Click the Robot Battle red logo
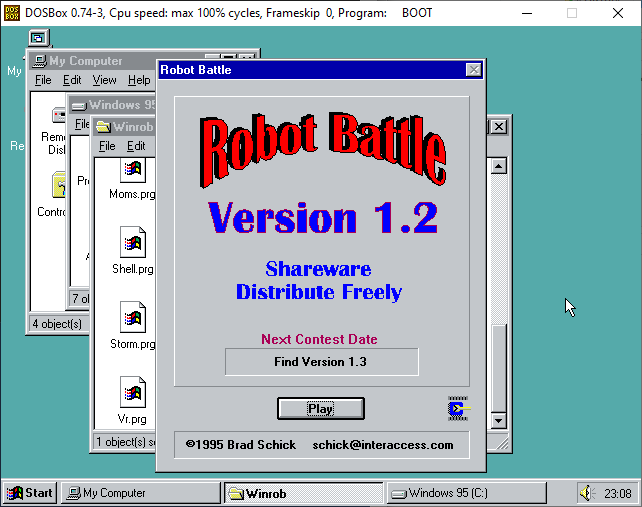Screen dimensions: 642x507 click(x=323, y=149)
